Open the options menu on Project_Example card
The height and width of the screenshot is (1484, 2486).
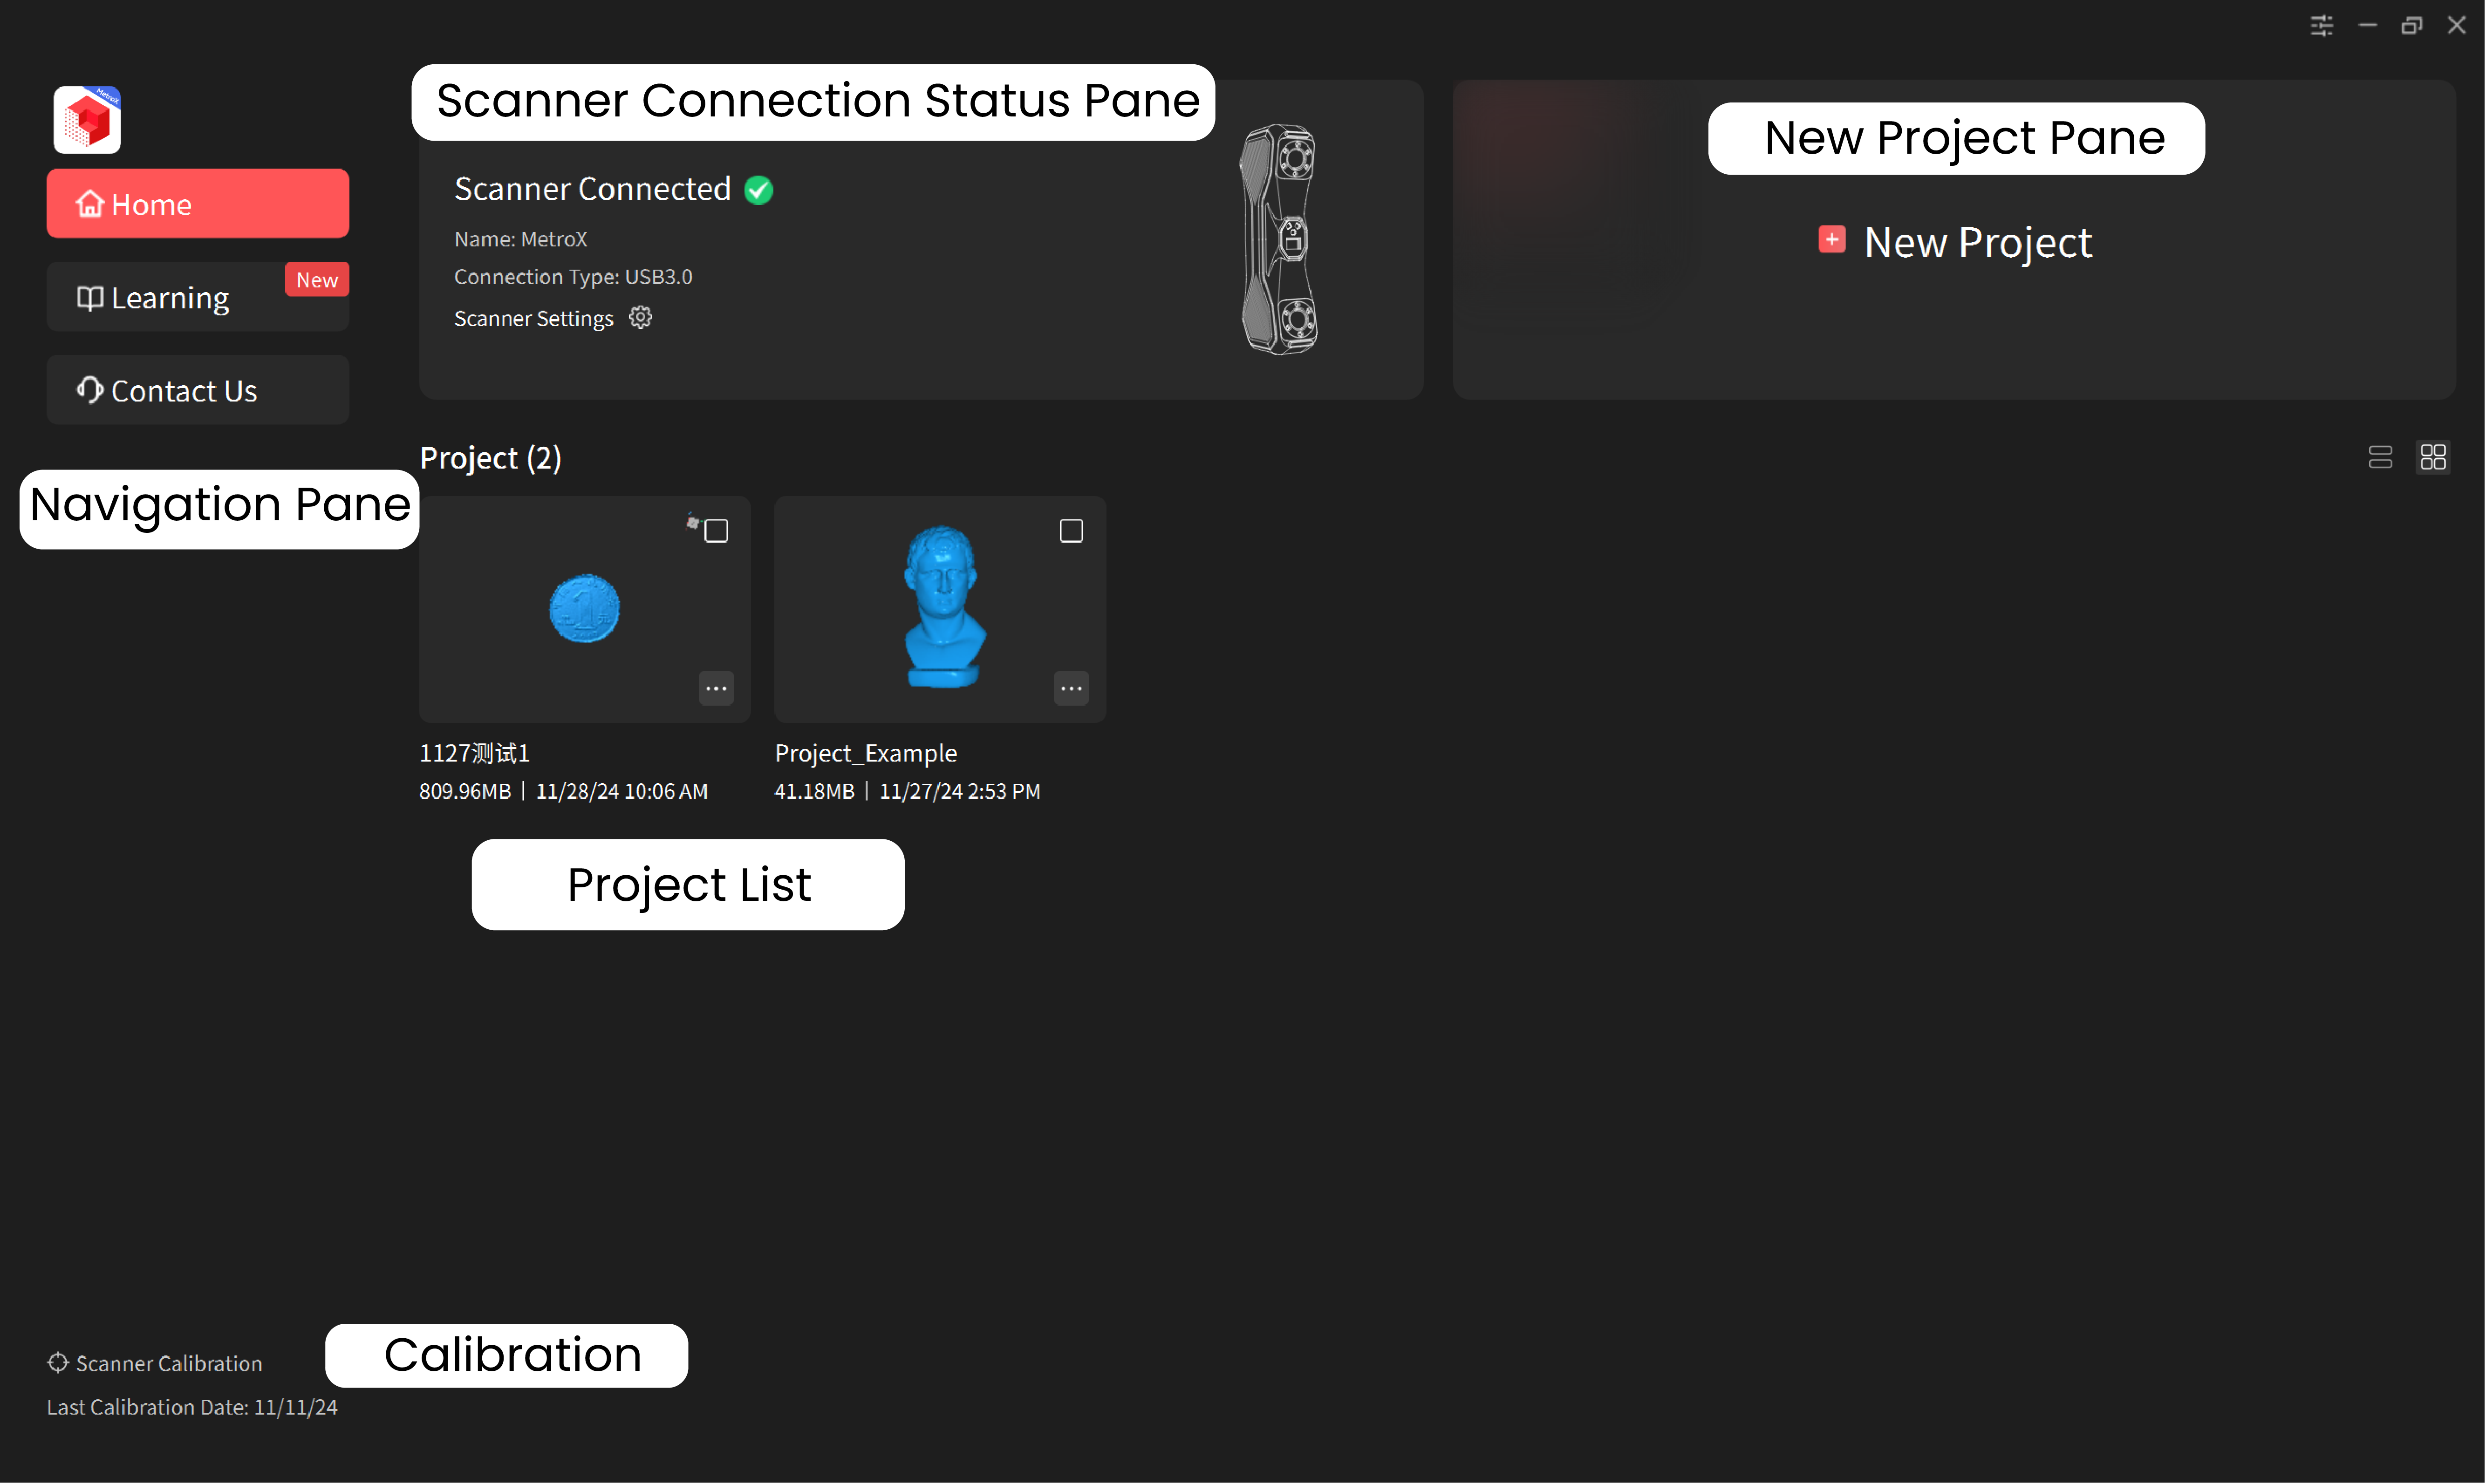pyautogui.click(x=1071, y=688)
